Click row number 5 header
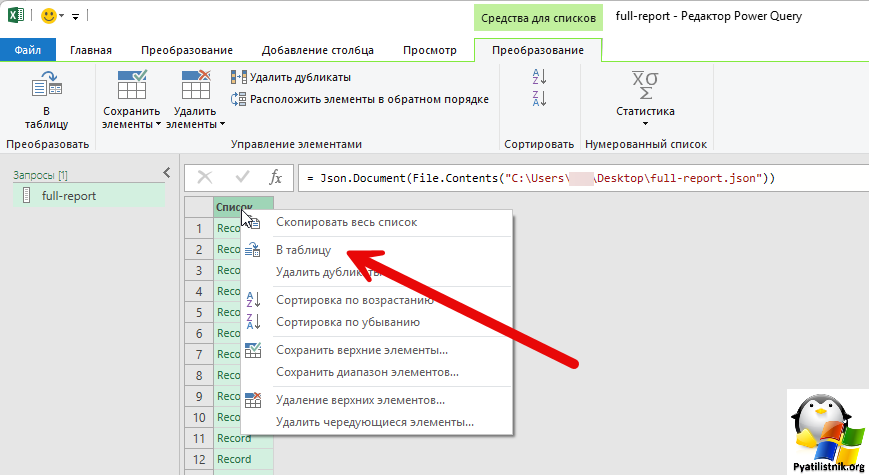The image size is (869, 475). [199, 313]
